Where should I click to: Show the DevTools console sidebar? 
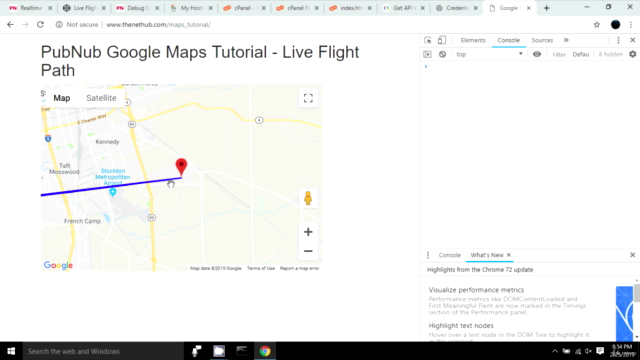tap(427, 54)
